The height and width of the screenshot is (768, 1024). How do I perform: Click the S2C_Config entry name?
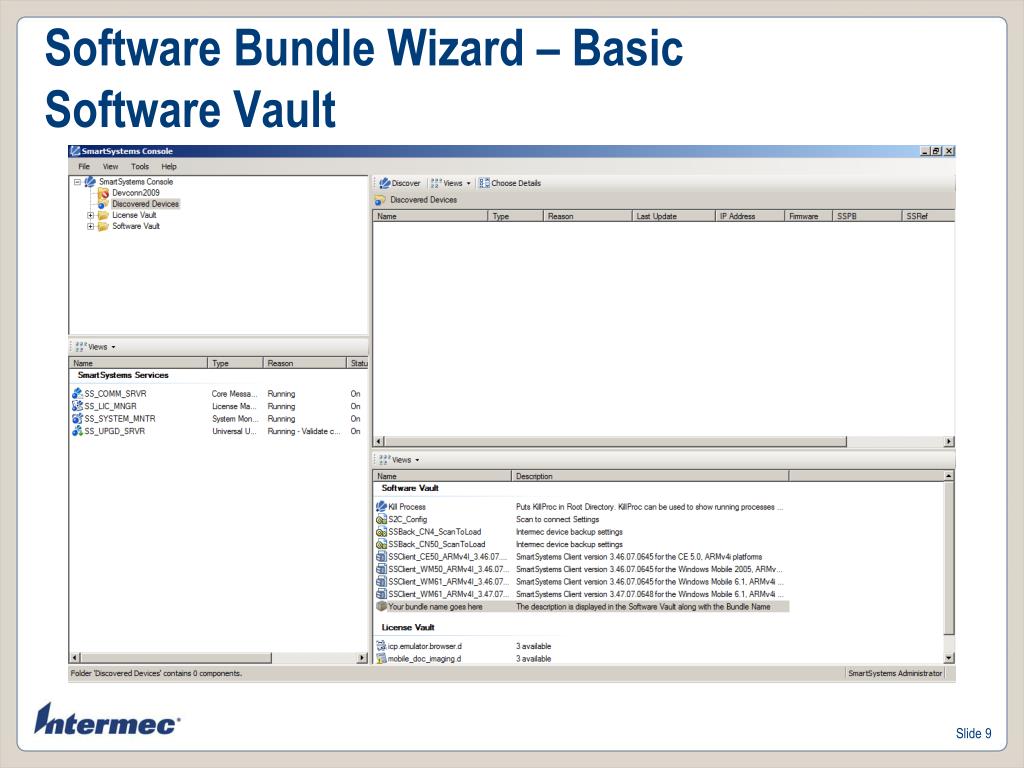tap(408, 519)
